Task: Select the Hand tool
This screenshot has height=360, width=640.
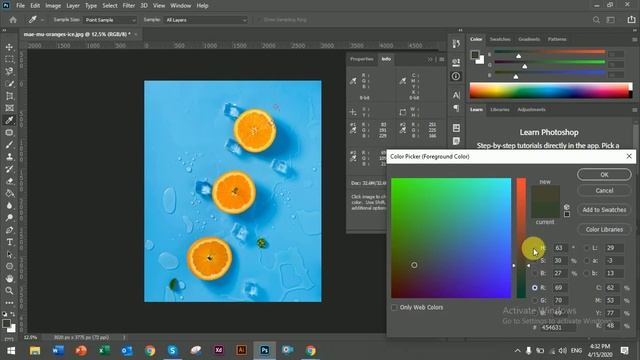Action: tap(9, 278)
